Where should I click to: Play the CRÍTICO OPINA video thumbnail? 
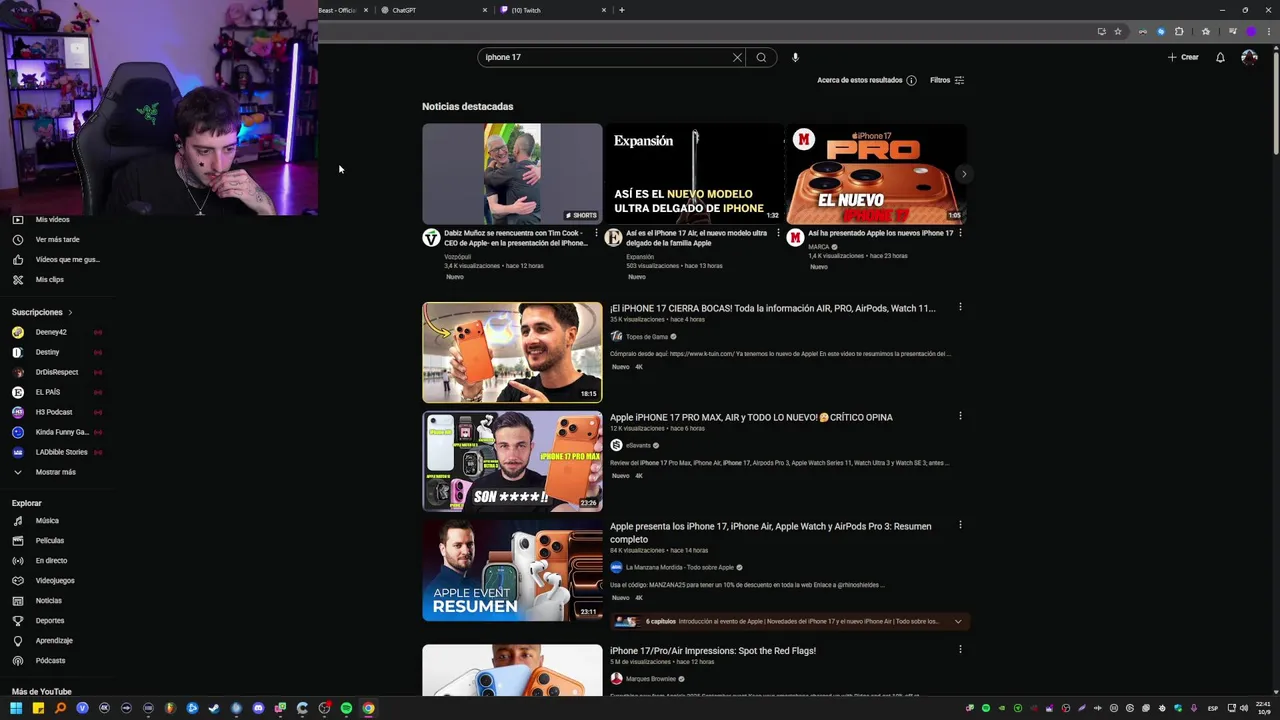[512, 461]
